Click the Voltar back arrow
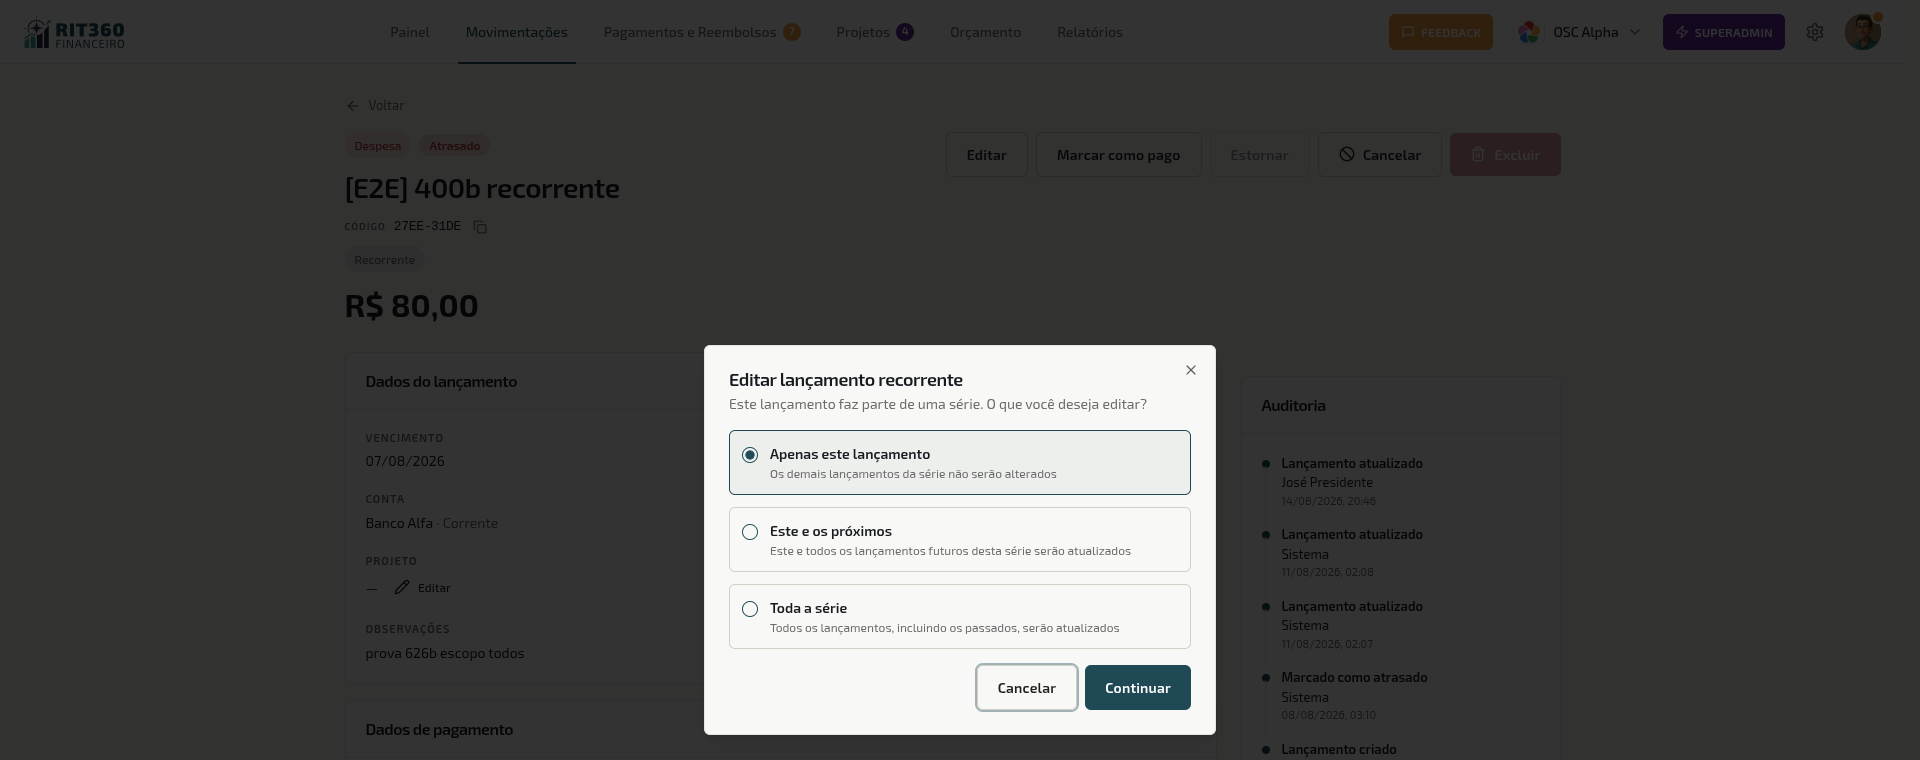The width and height of the screenshot is (1920, 760). tap(352, 106)
